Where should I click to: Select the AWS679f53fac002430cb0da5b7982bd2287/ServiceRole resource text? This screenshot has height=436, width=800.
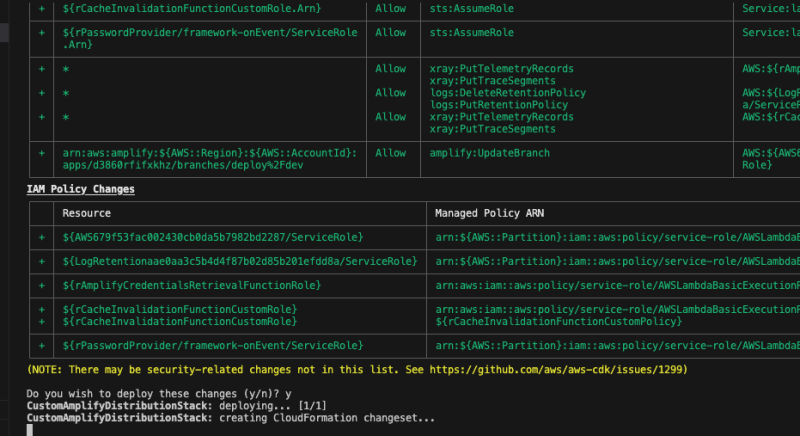pos(212,237)
